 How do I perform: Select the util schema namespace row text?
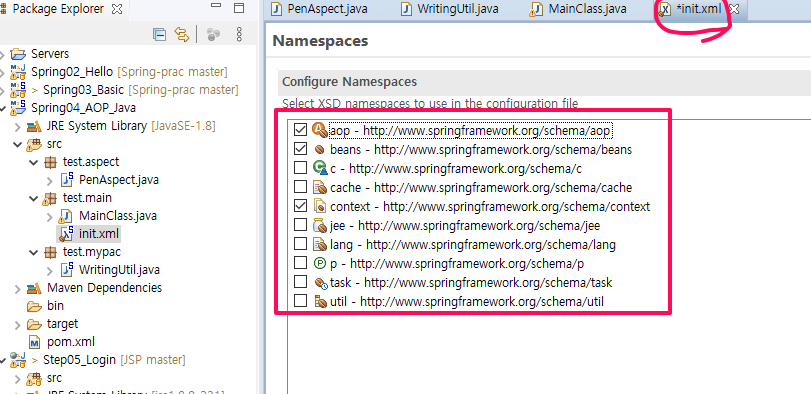click(467, 301)
